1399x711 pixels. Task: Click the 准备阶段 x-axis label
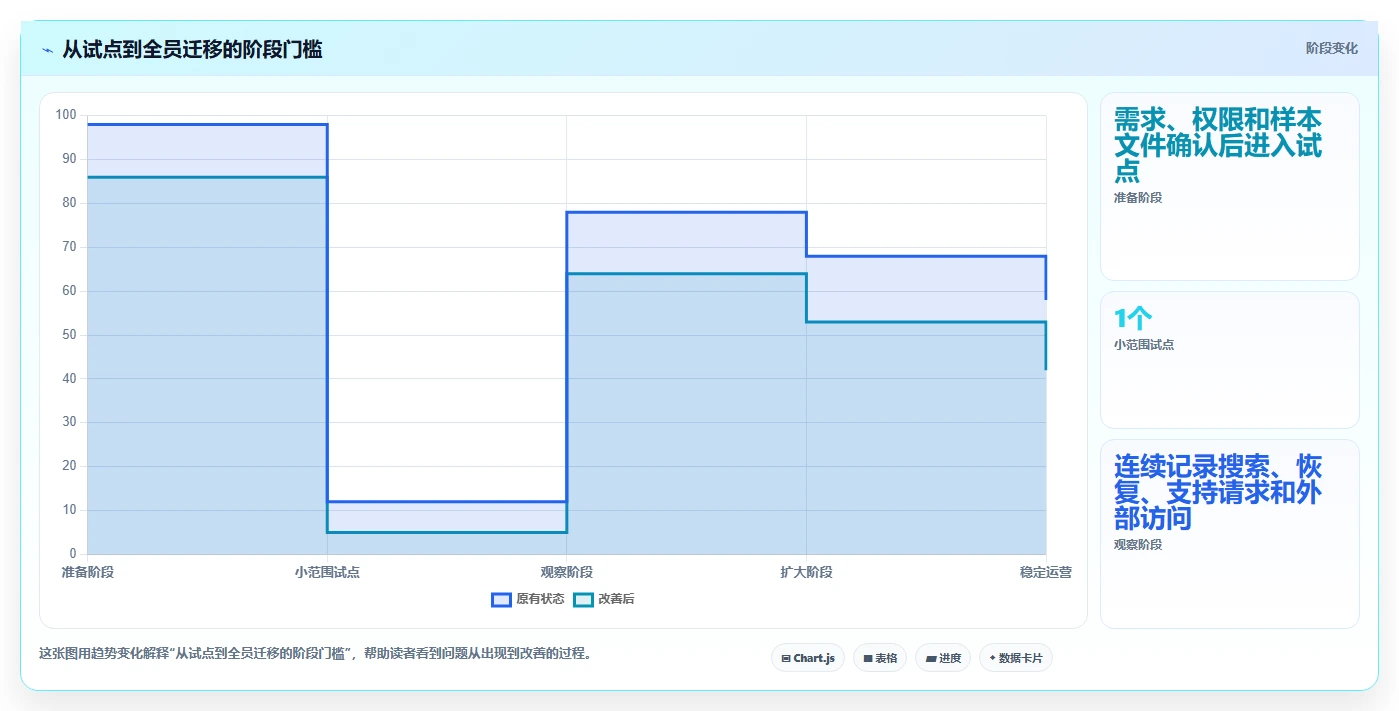click(87, 572)
